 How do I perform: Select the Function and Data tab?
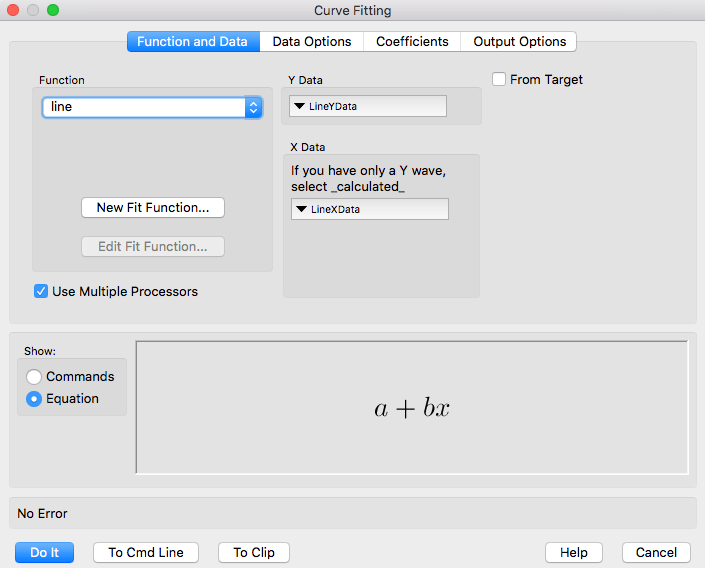pos(192,42)
